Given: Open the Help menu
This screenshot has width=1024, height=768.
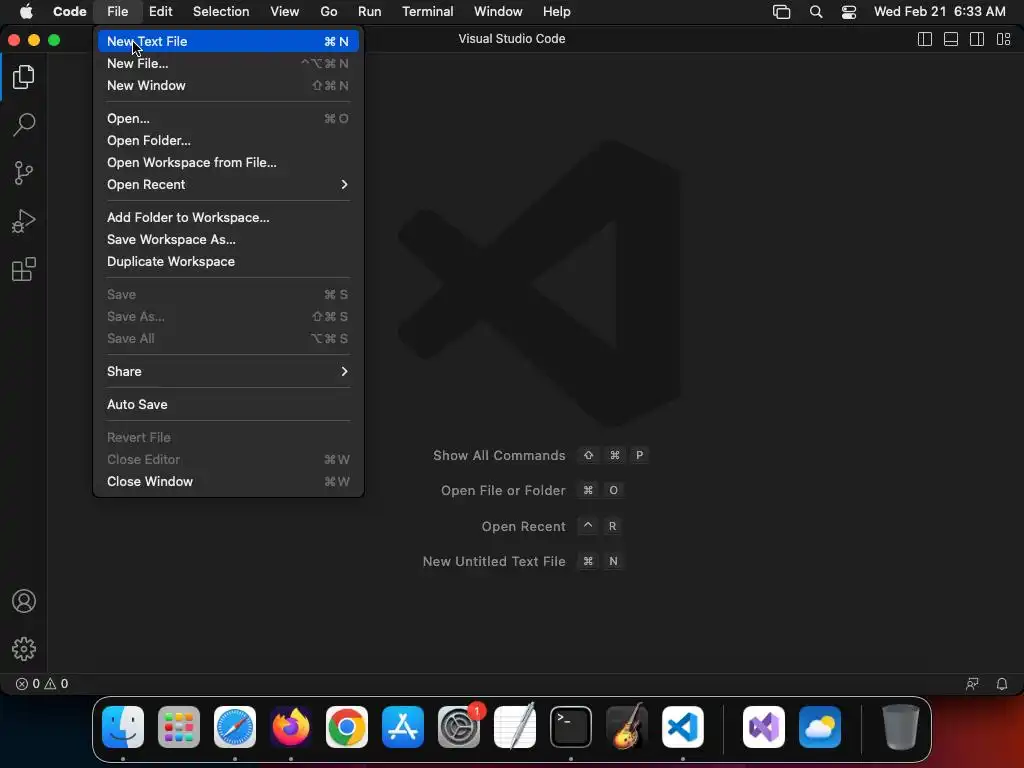Looking at the screenshot, I should point(556,12).
